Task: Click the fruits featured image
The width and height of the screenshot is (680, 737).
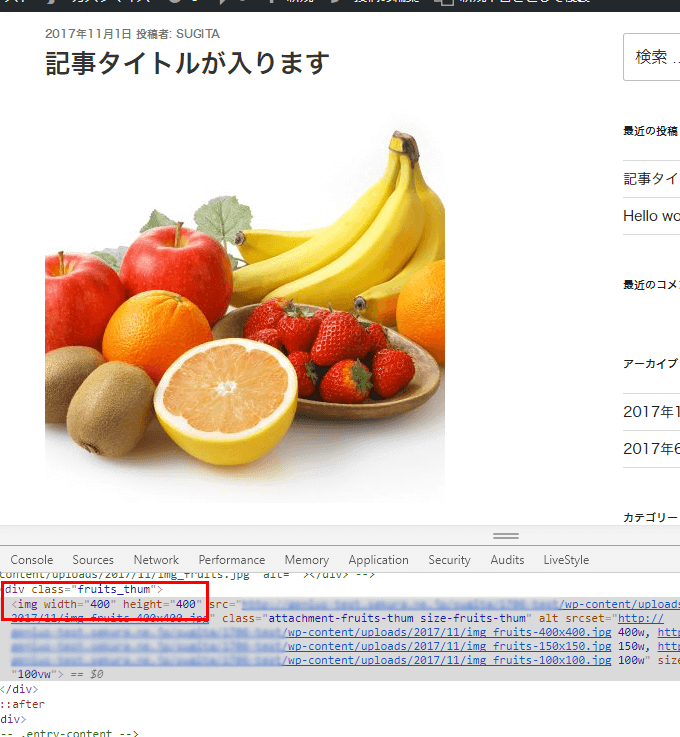Action: pos(245,303)
